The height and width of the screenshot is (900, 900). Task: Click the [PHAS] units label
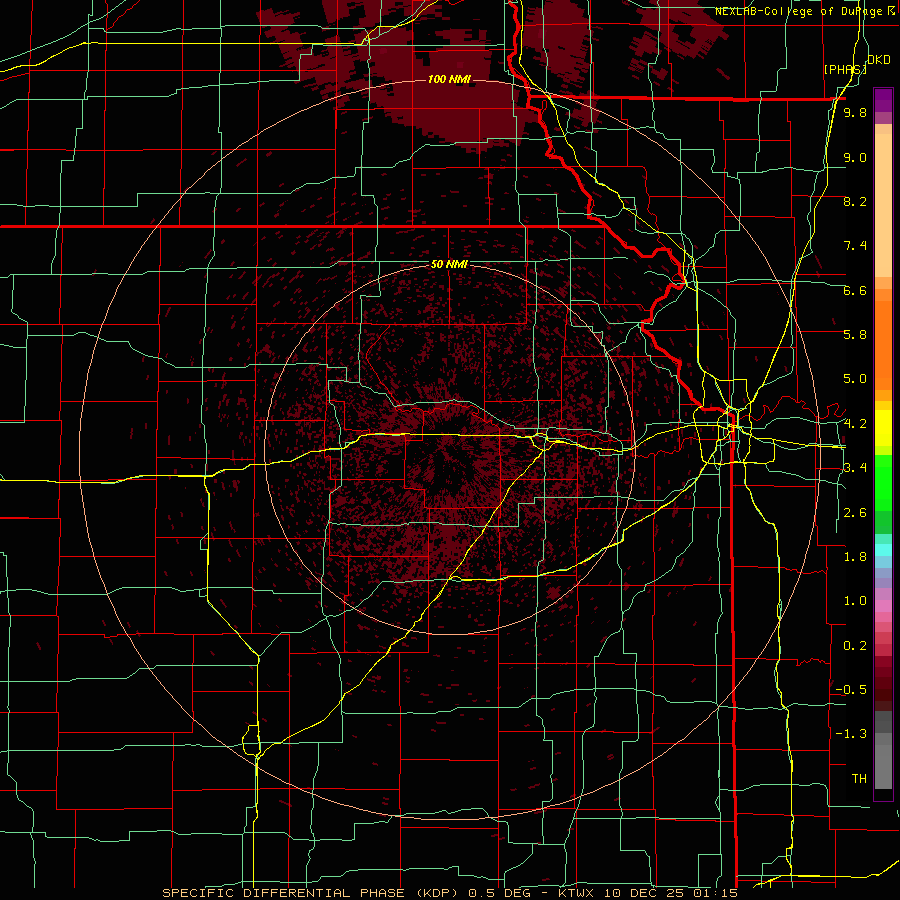[844, 69]
